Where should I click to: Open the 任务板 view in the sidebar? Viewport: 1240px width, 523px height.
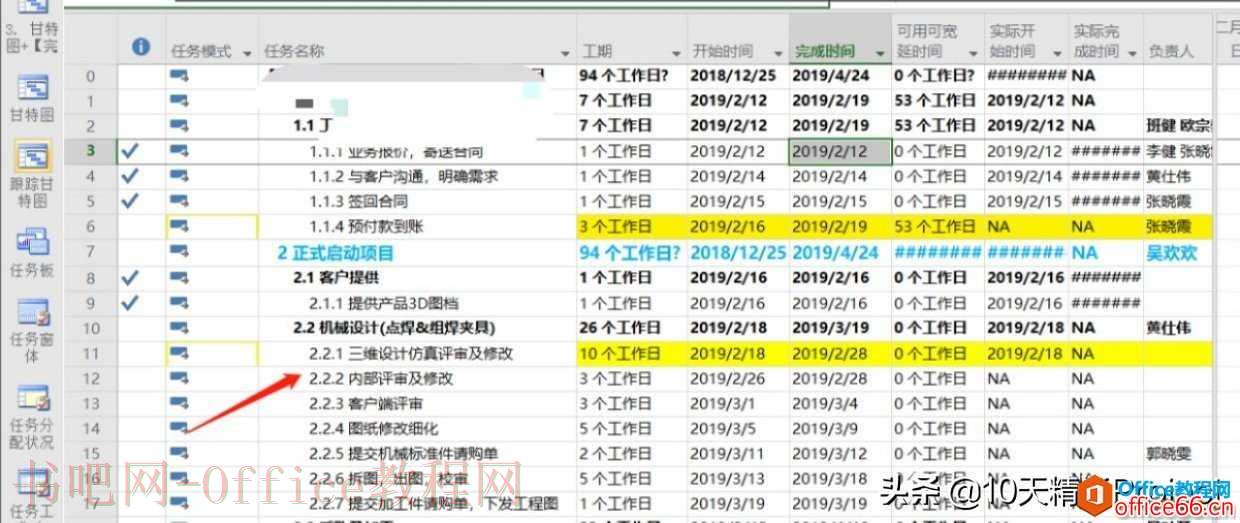[x=32, y=253]
